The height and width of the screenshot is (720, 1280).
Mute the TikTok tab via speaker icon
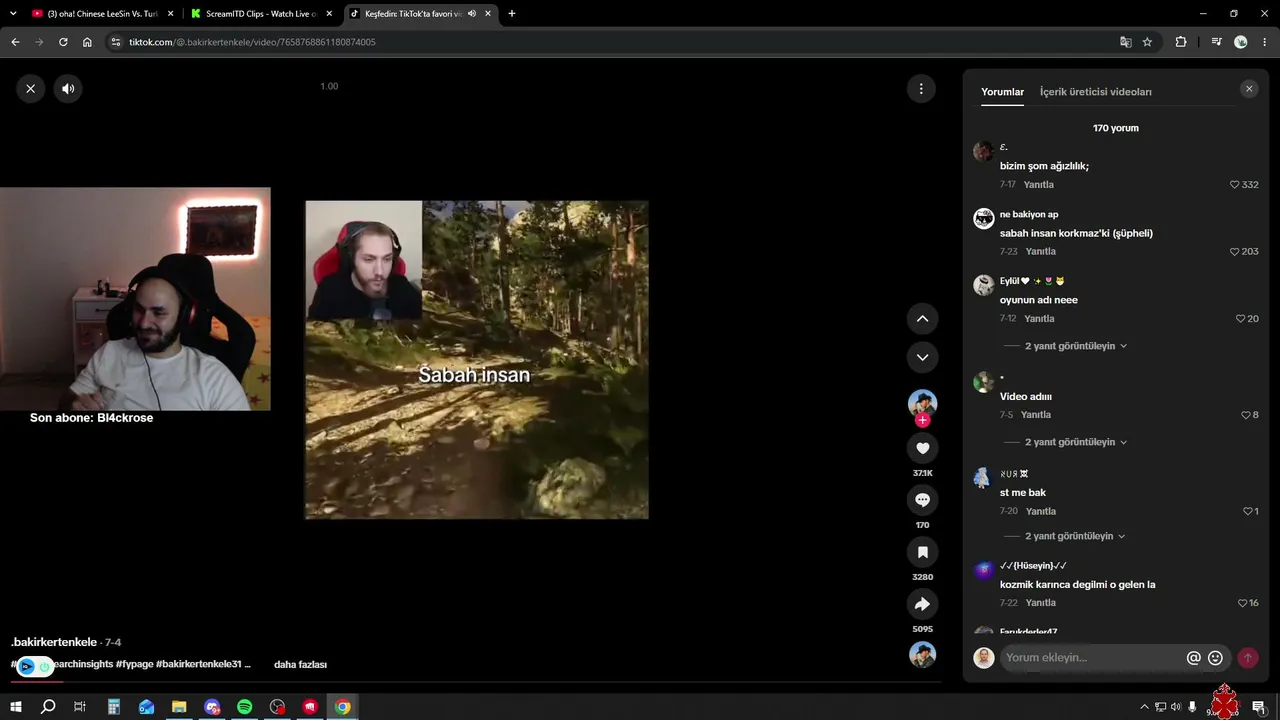pyautogui.click(x=472, y=14)
